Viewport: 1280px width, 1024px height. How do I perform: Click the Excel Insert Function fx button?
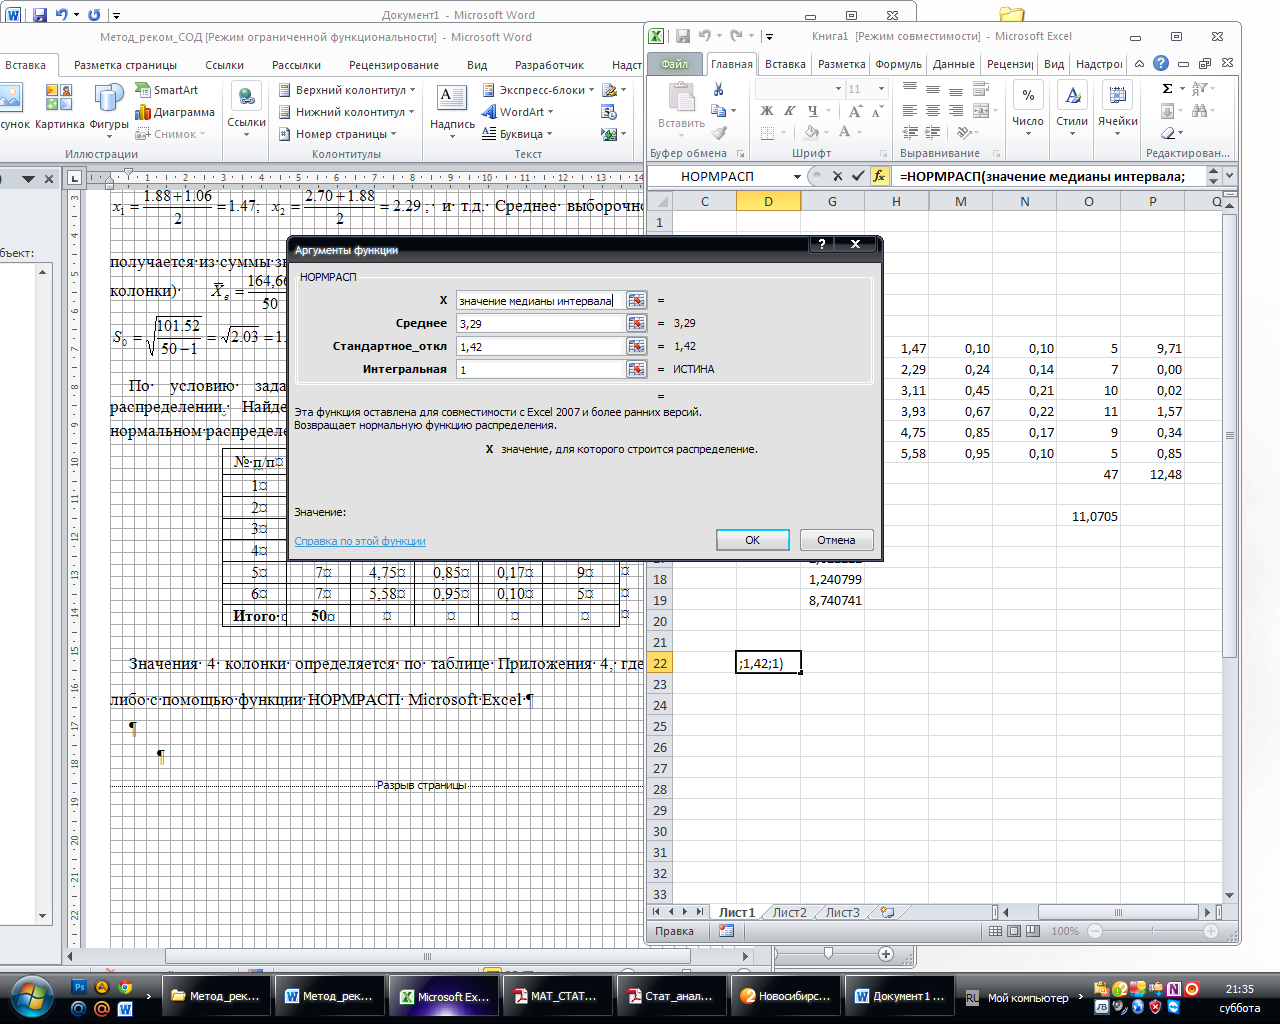(x=879, y=176)
